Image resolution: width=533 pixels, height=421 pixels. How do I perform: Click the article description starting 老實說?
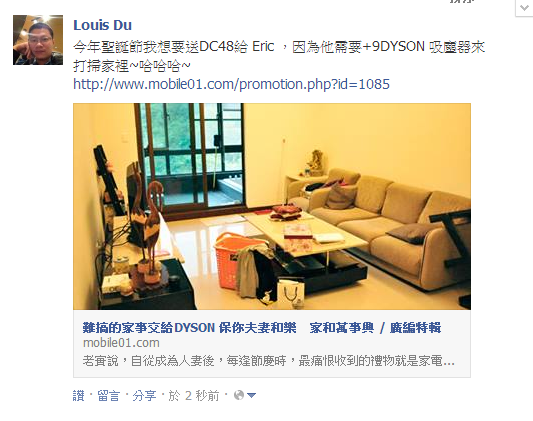[269, 361]
